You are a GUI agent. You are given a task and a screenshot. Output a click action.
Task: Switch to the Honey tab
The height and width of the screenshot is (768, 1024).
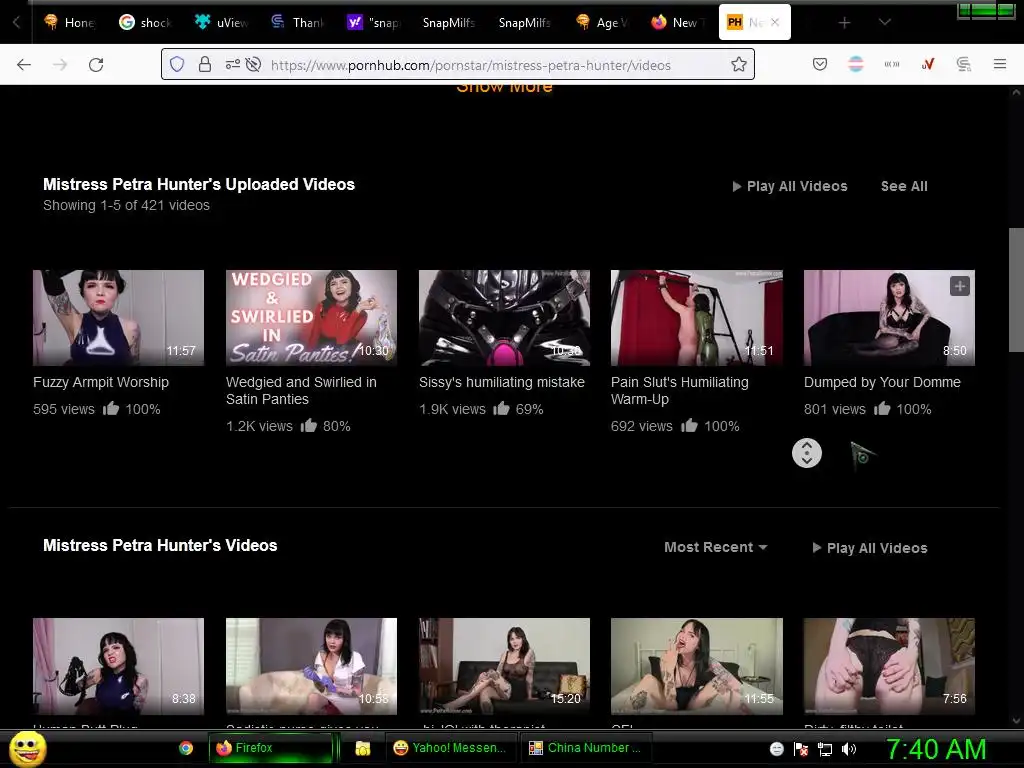point(69,22)
